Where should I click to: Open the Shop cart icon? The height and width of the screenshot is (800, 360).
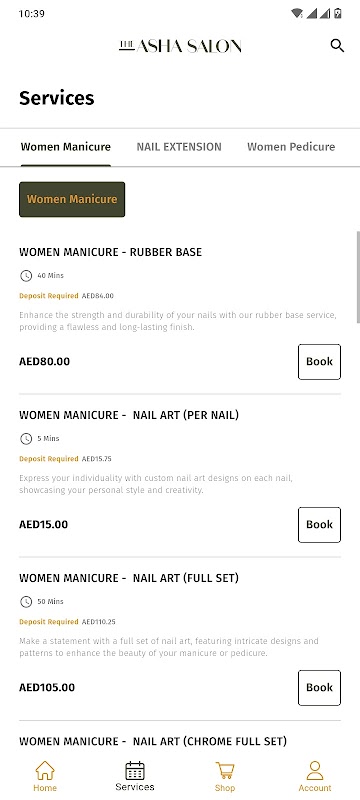224,770
